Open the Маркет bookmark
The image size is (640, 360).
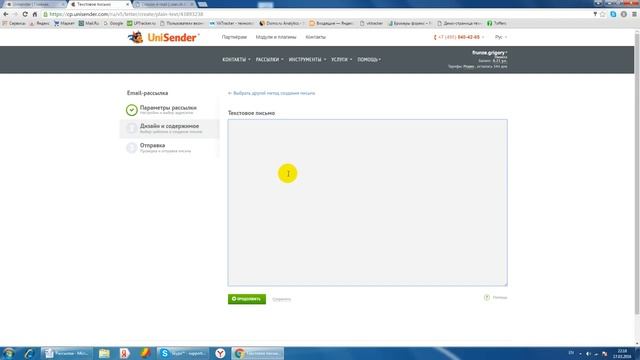tap(64, 23)
